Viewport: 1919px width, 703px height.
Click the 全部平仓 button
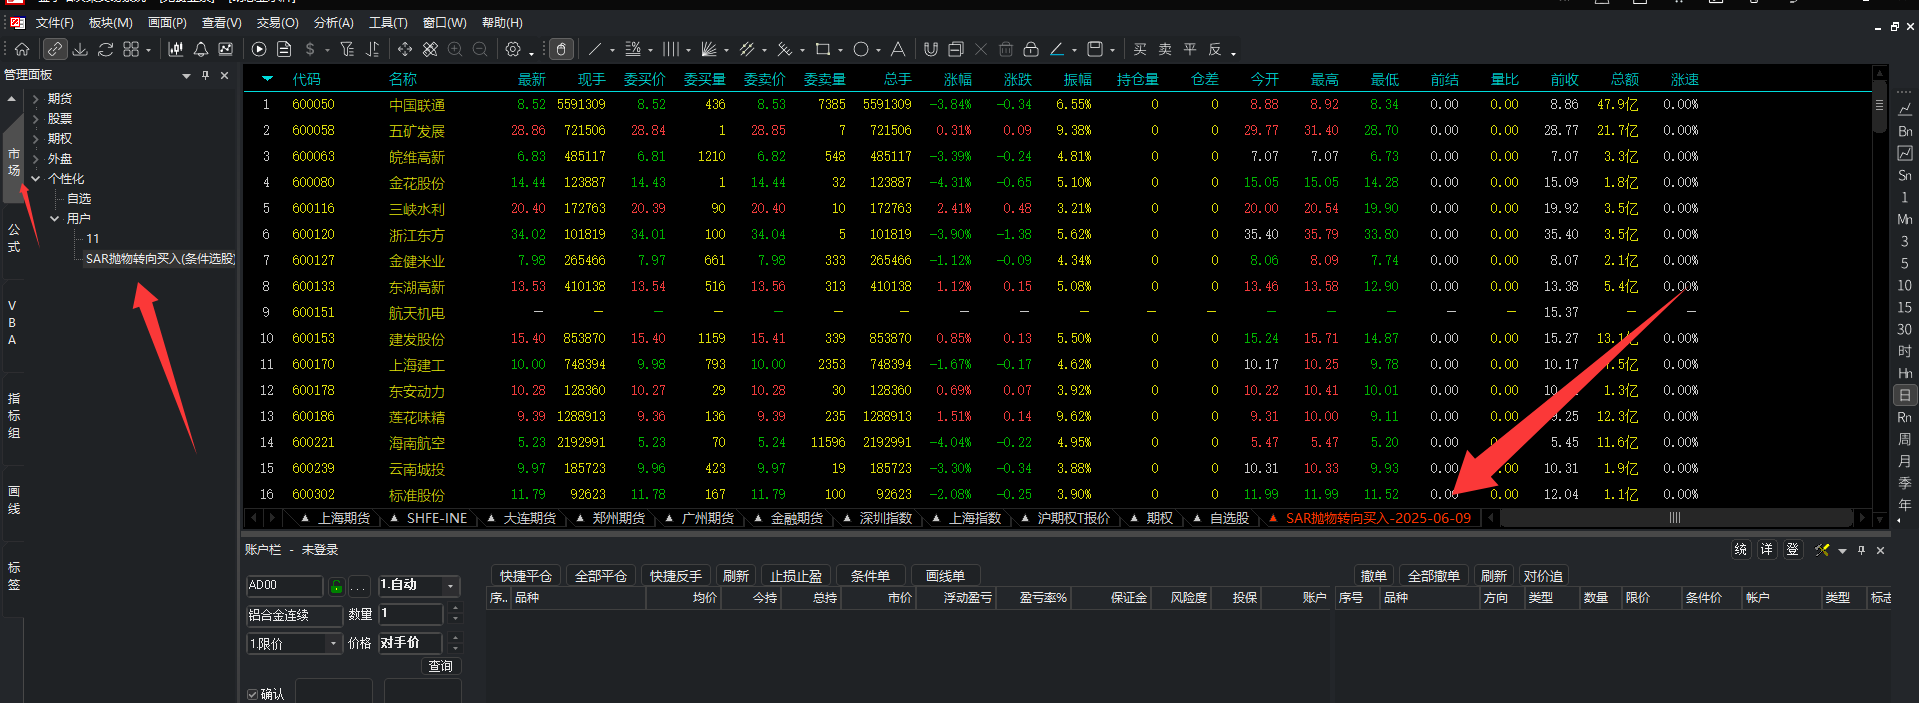coord(600,576)
